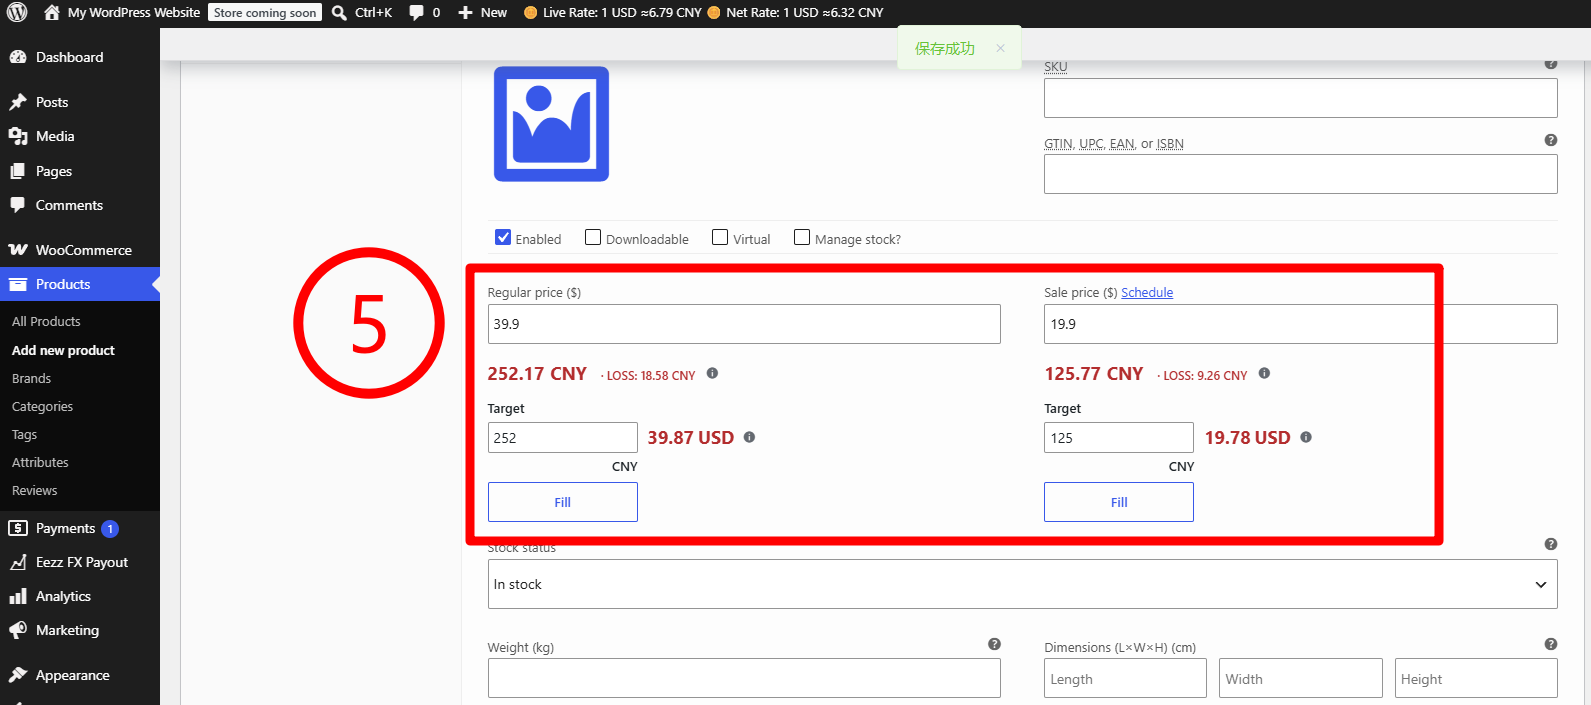
Task: Click info icon beside 39.87 USD
Action: click(750, 437)
